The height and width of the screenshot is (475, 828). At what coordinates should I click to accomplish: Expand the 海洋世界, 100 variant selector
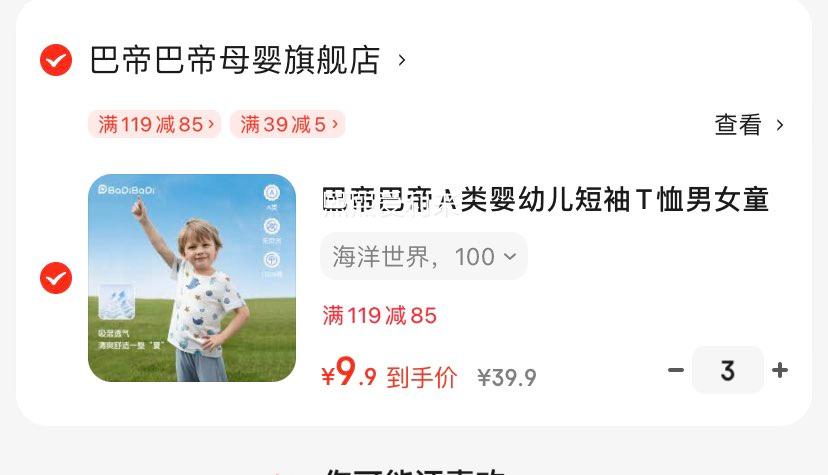point(424,256)
